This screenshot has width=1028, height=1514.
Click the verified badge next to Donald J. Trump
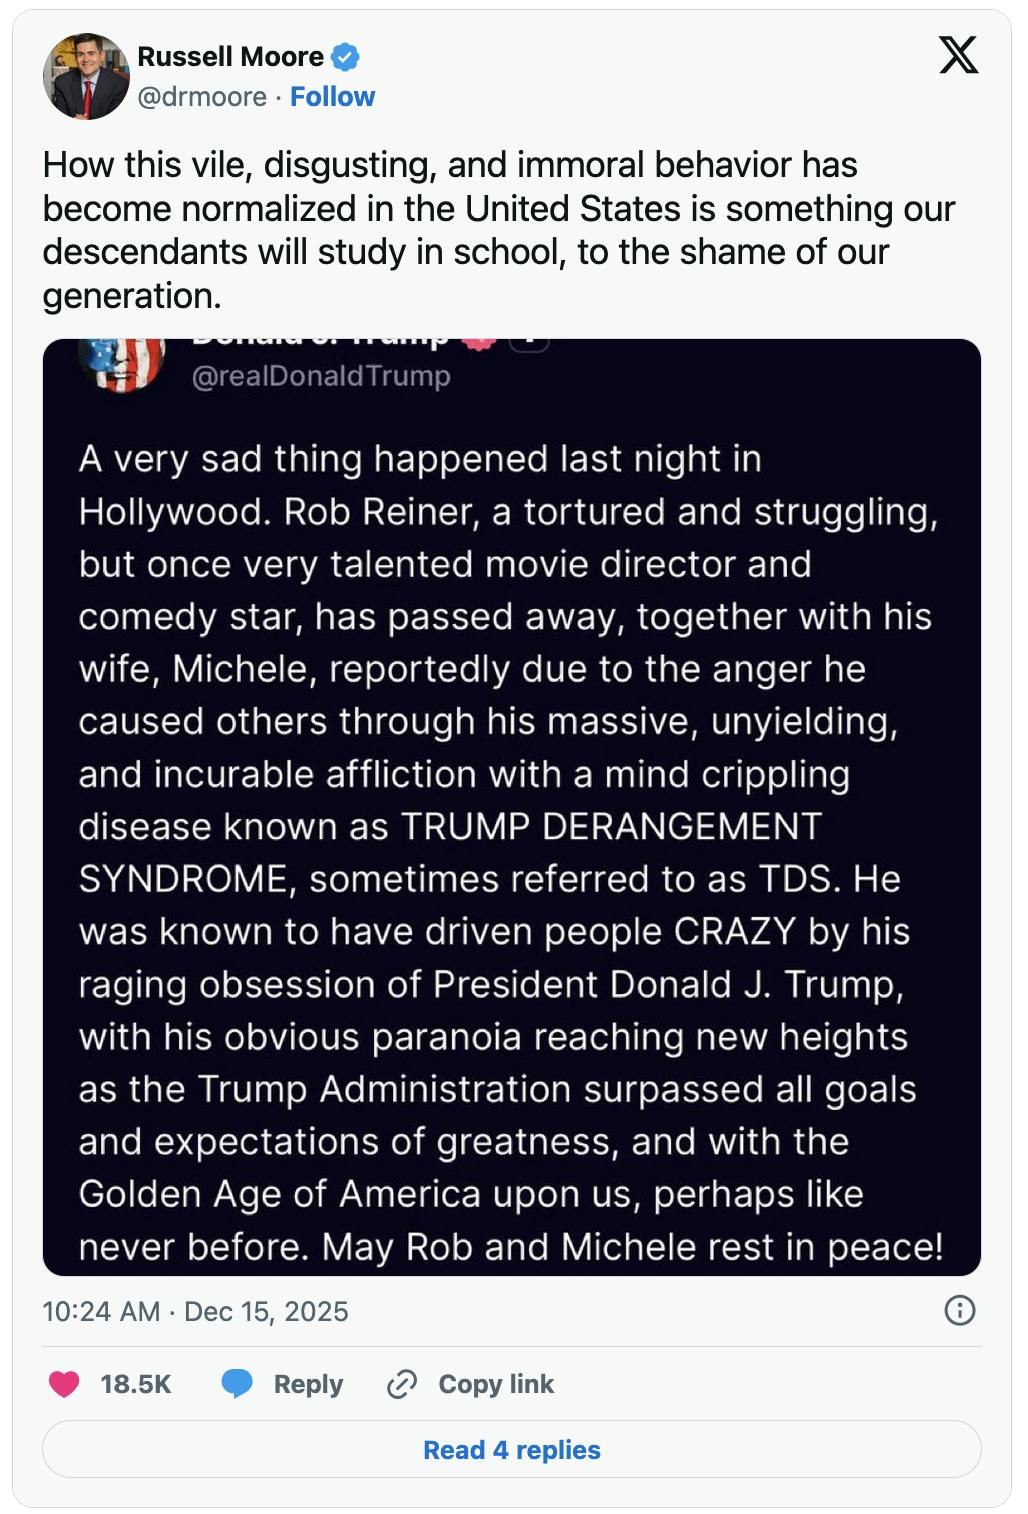pyautogui.click(x=478, y=340)
